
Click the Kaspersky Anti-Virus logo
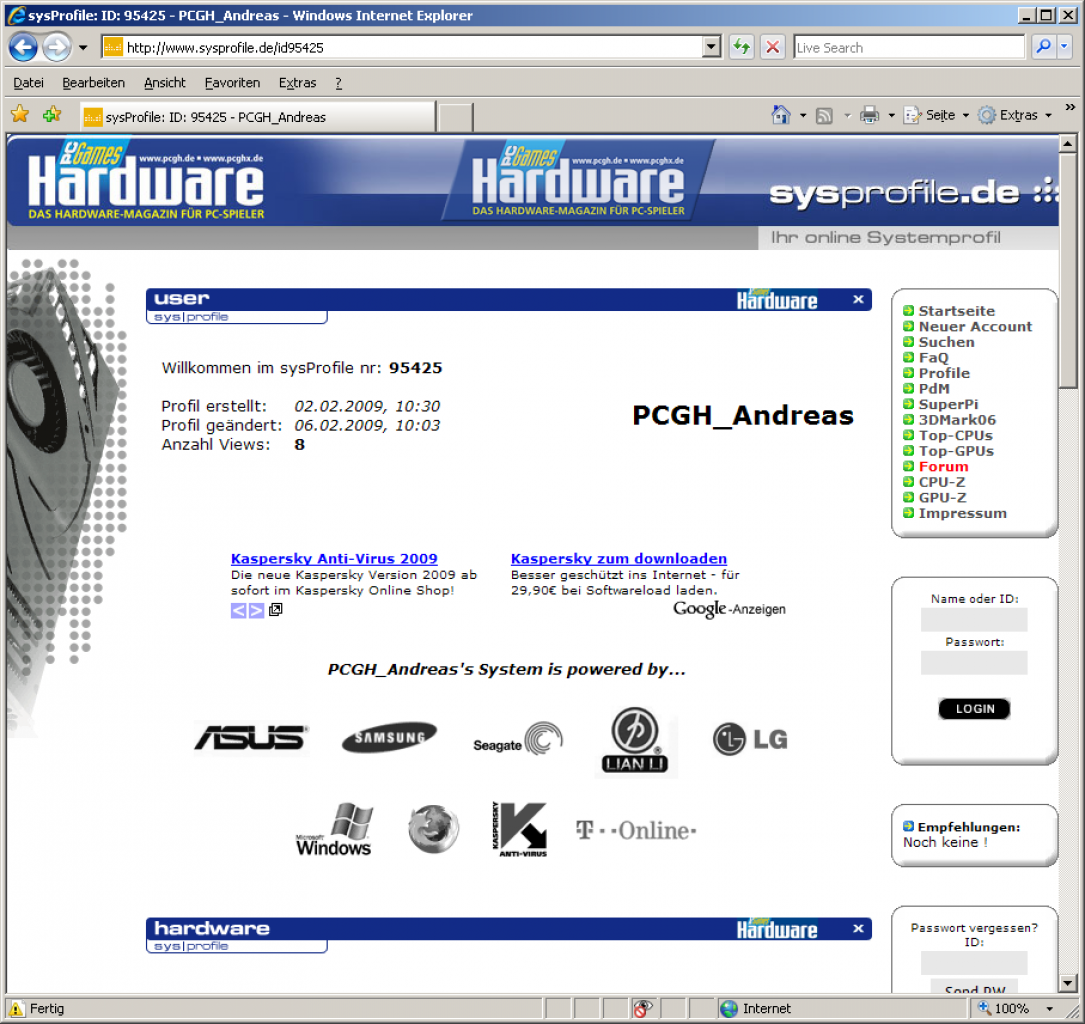click(x=520, y=830)
